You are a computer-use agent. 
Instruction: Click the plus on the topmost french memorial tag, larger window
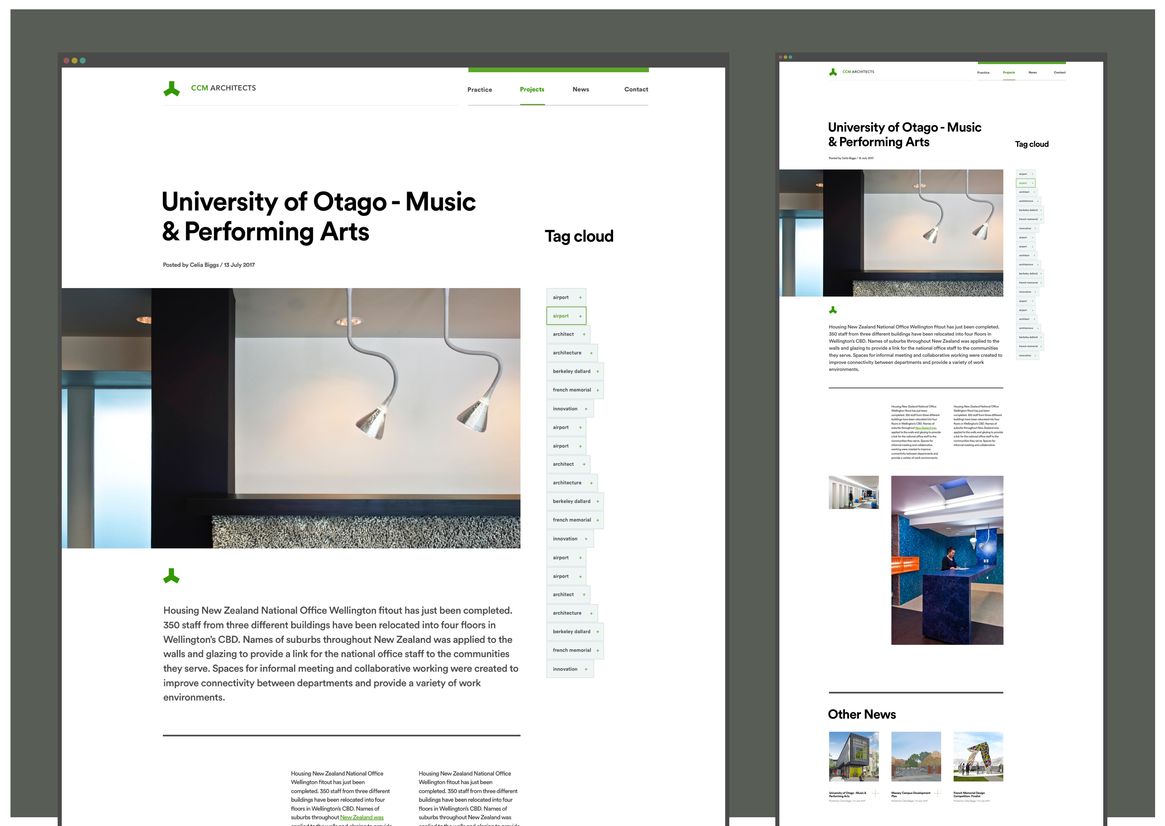[598, 390]
